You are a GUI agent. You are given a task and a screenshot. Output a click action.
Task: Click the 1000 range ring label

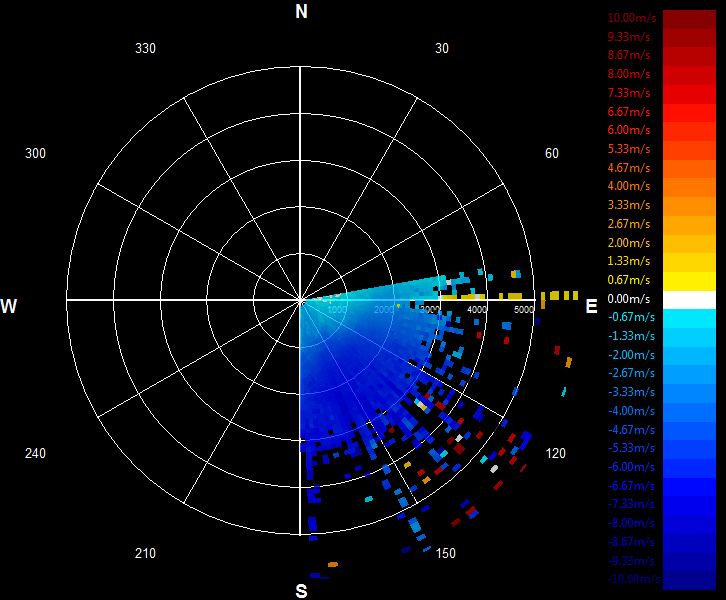click(x=337, y=309)
